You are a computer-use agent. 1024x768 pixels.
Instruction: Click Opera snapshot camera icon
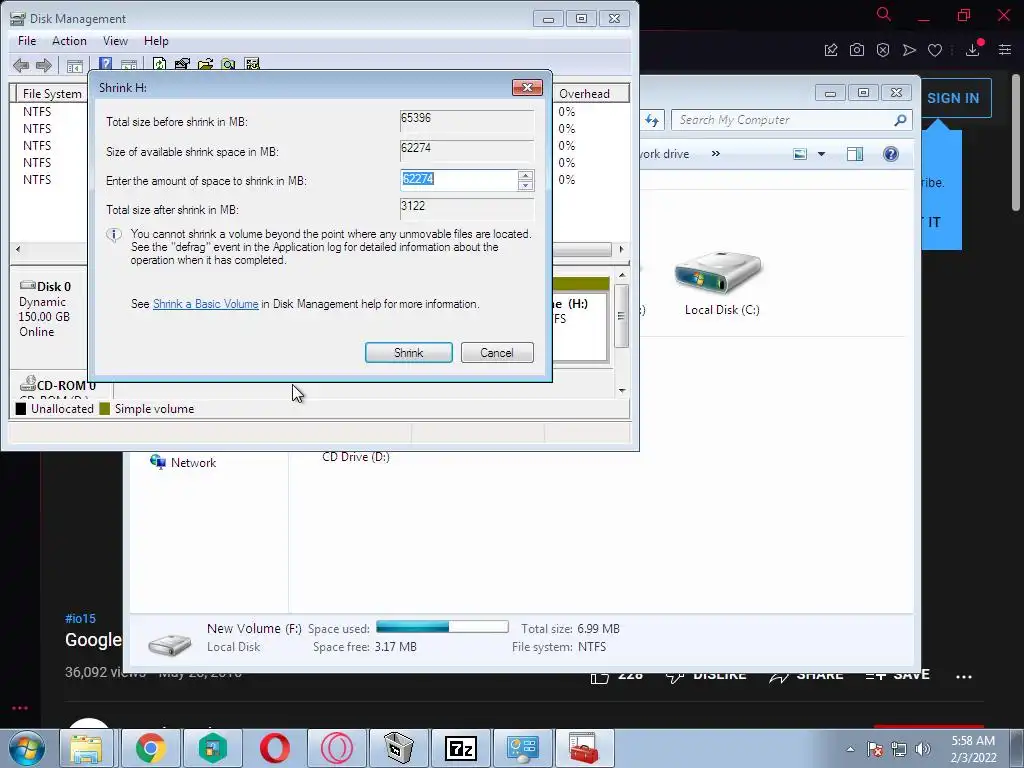tap(857, 50)
